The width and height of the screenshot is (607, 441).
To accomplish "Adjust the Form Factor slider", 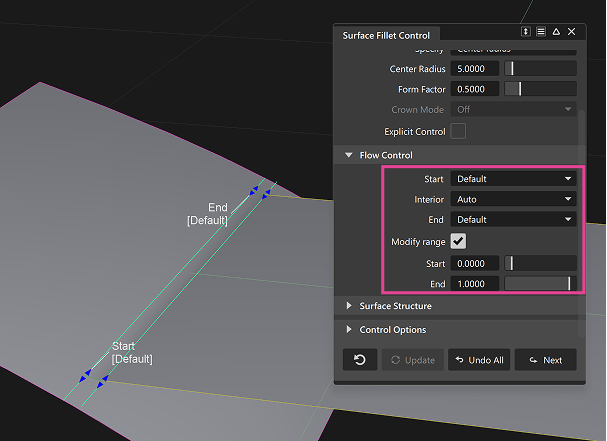I will tap(540, 89).
